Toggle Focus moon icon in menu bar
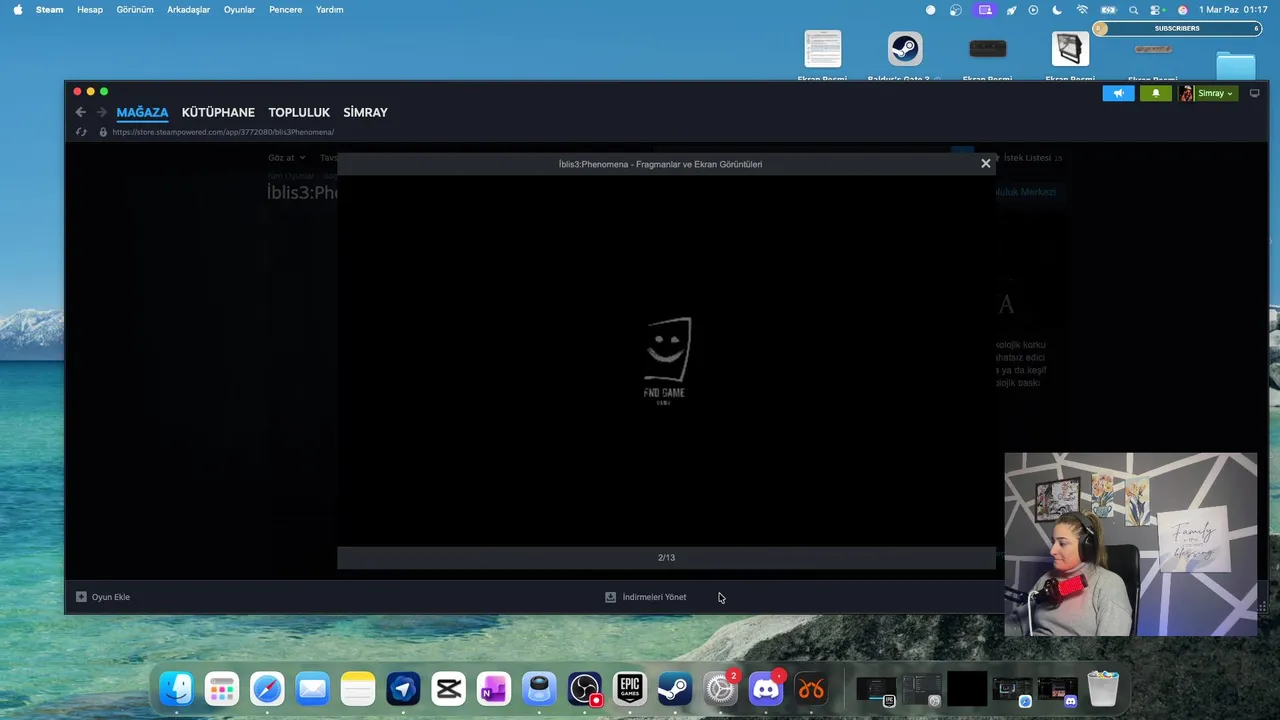This screenshot has height=720, width=1280. pos(1057,10)
